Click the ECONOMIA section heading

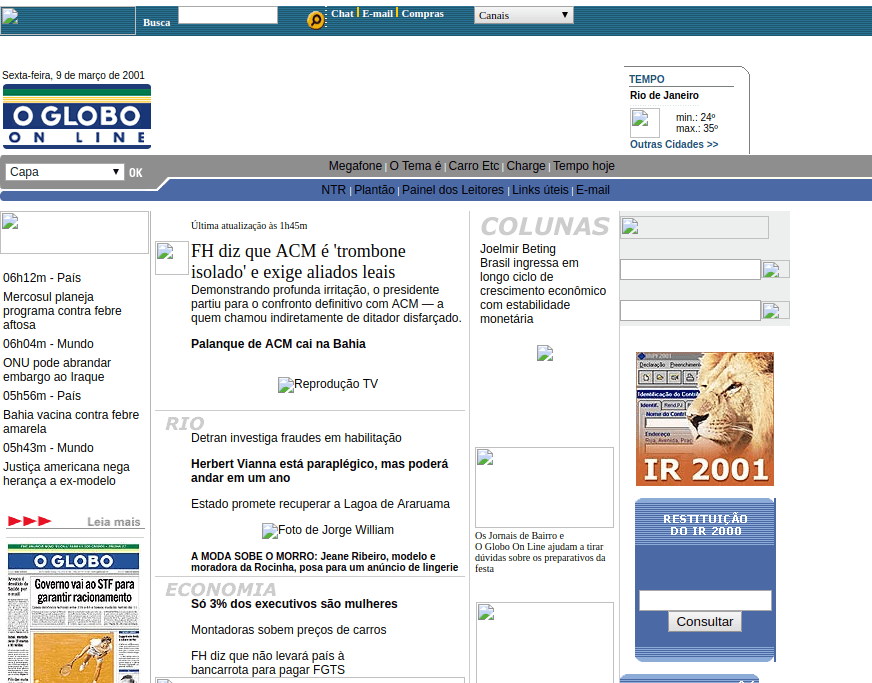(221, 589)
